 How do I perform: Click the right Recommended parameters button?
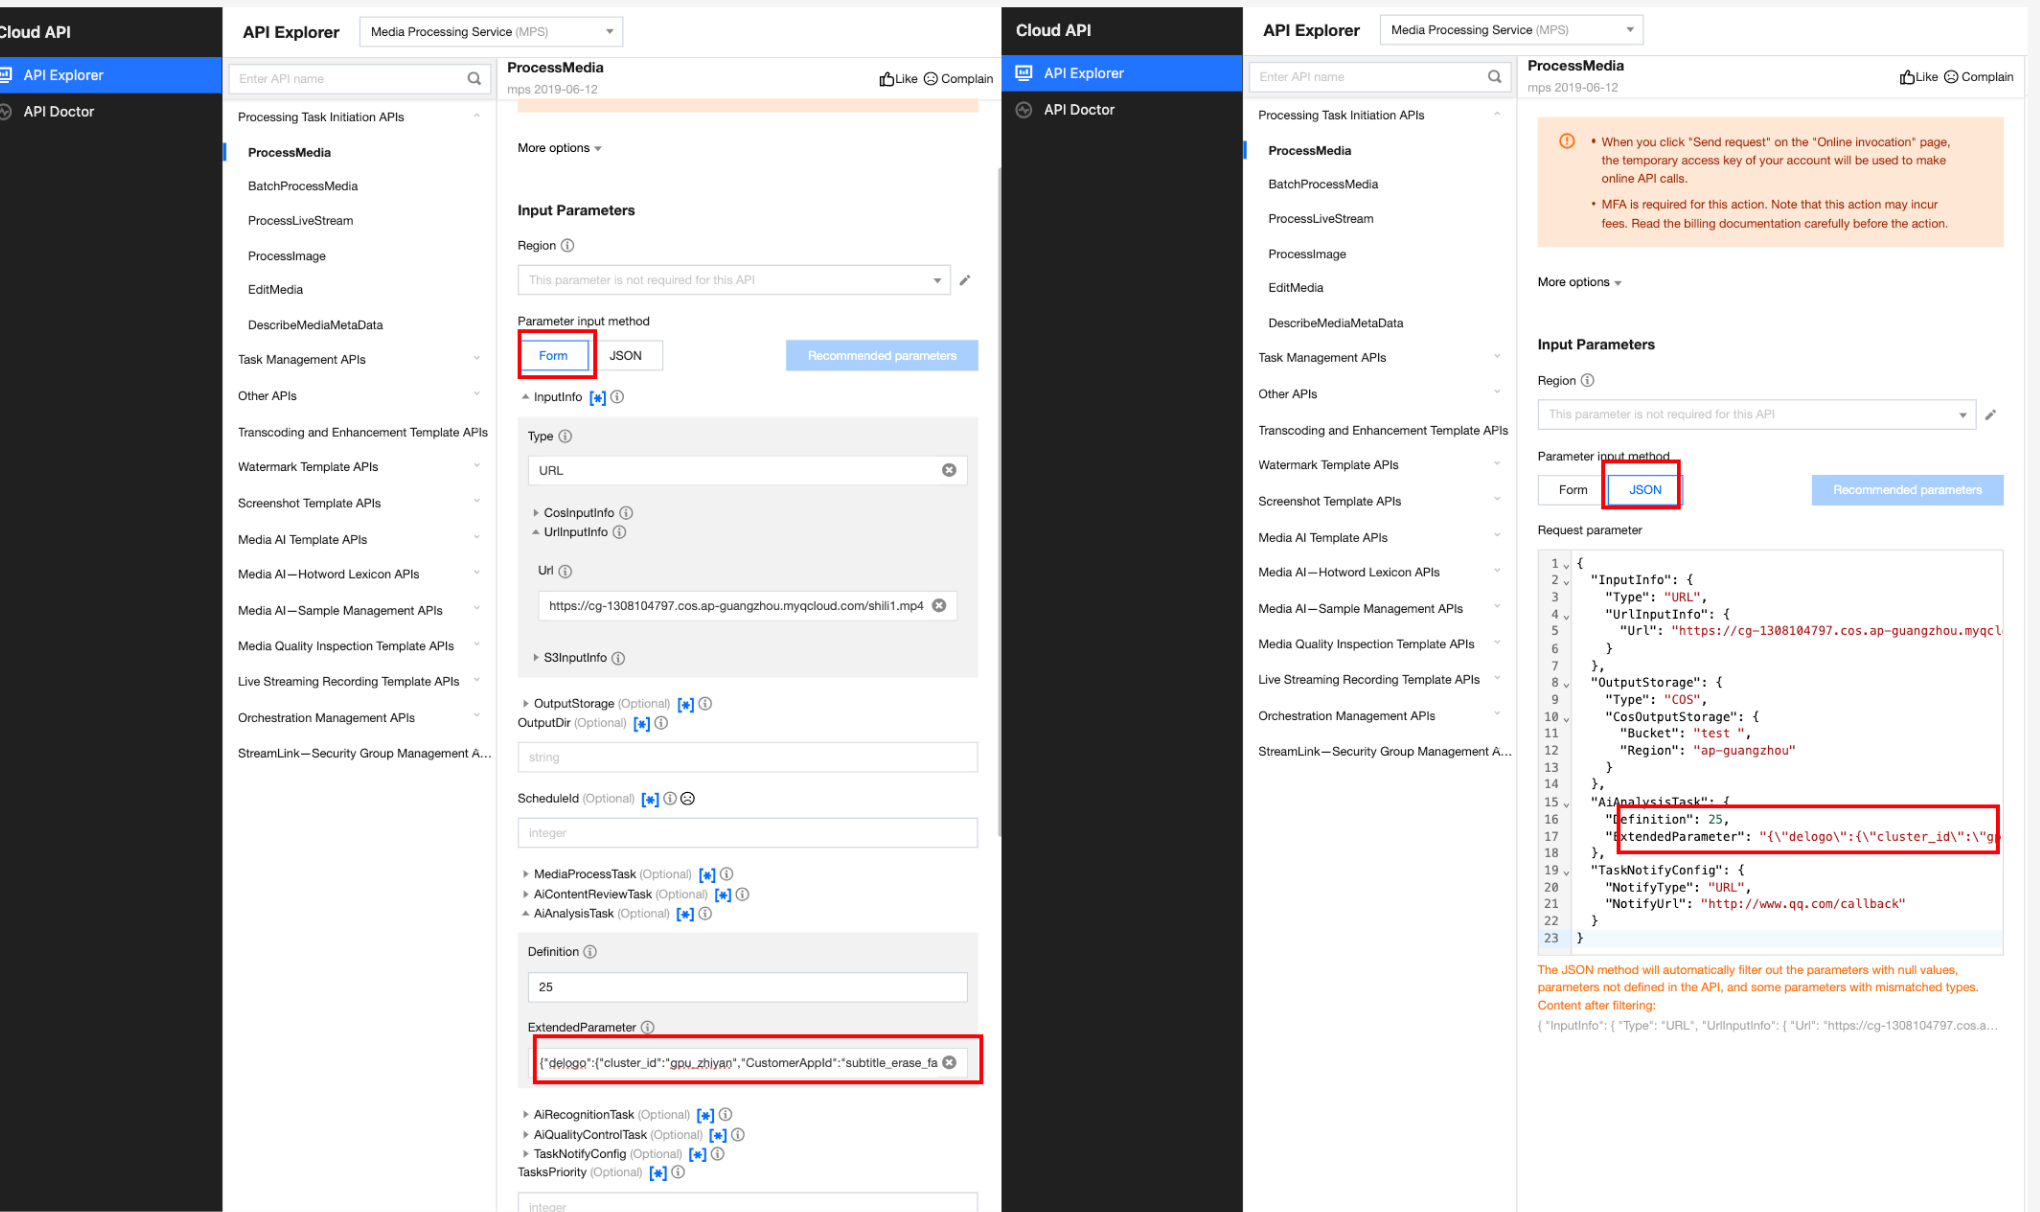pos(1906,489)
